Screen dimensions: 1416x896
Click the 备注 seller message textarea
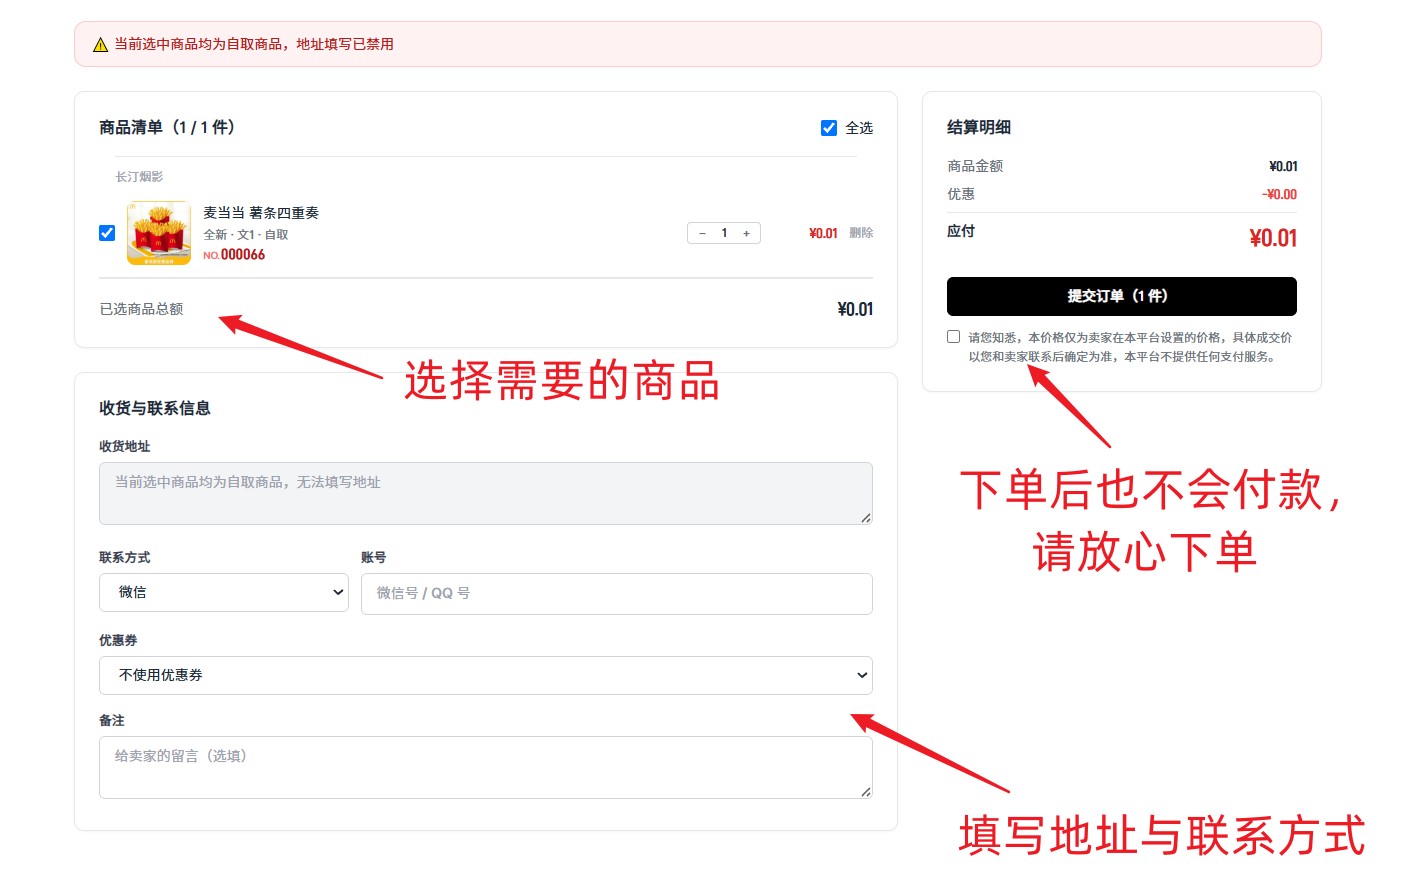(x=486, y=767)
